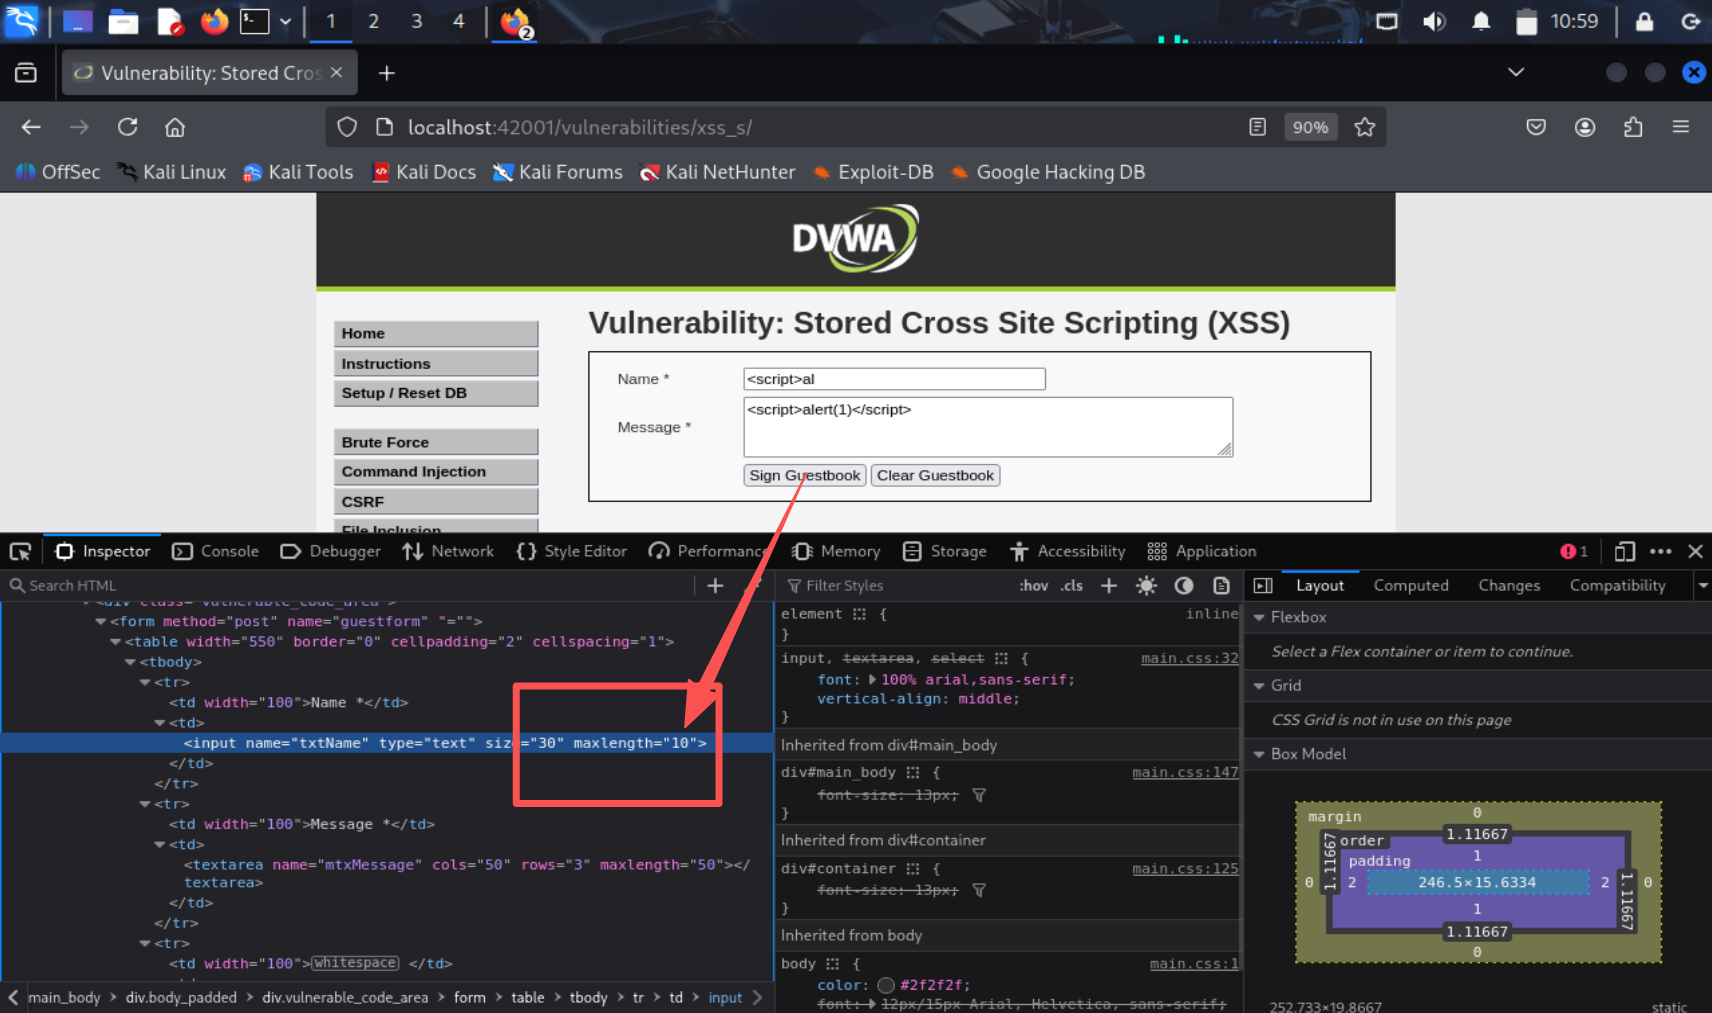Open the Save to Pocket icon
The image size is (1712, 1013).
click(x=1537, y=127)
